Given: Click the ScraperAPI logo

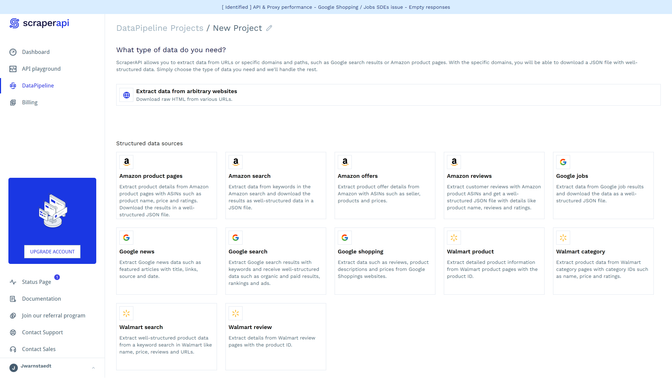Looking at the screenshot, I should 39,23.
